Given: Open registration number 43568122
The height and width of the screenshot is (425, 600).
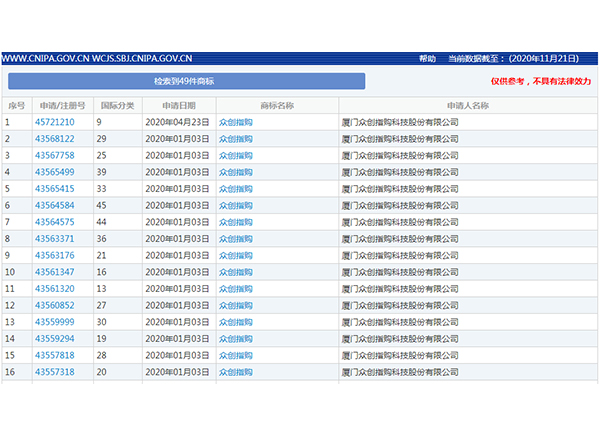Looking at the screenshot, I should click(x=55, y=139).
